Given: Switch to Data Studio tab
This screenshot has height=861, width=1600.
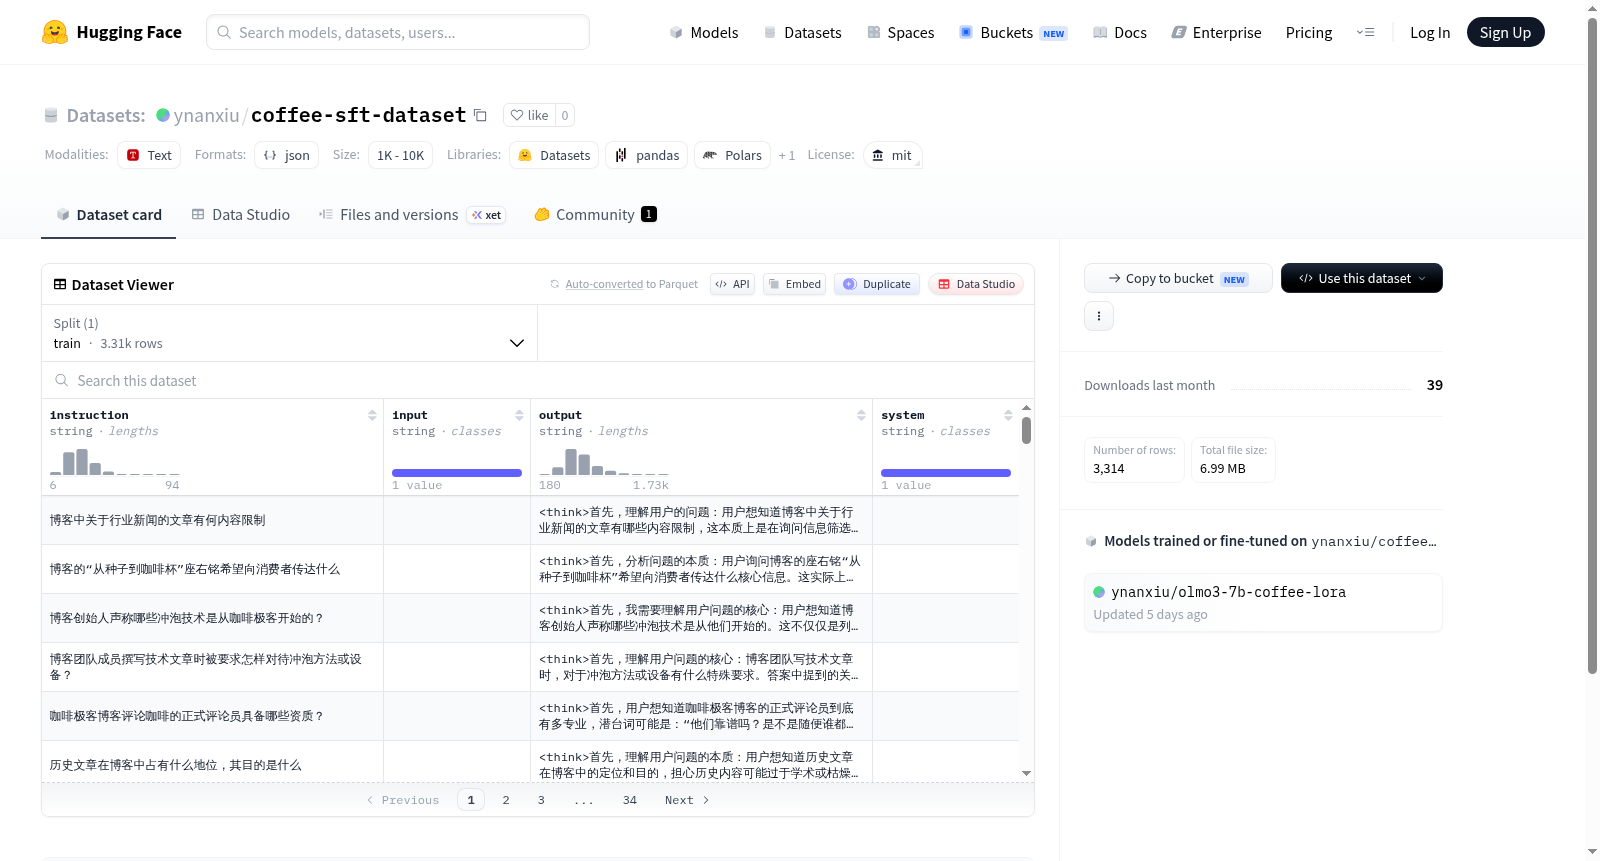Looking at the screenshot, I should coord(241,214).
